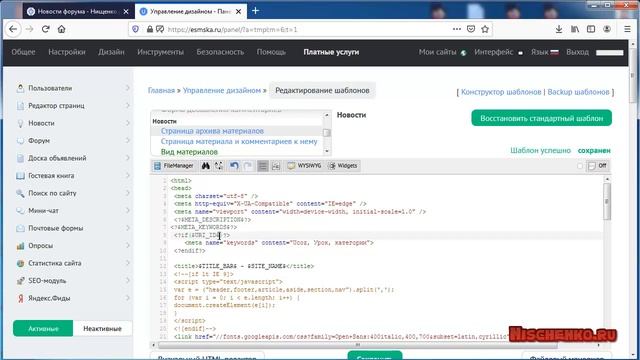Open the Widgets panel
The height and width of the screenshot is (360, 640).
coord(343,166)
